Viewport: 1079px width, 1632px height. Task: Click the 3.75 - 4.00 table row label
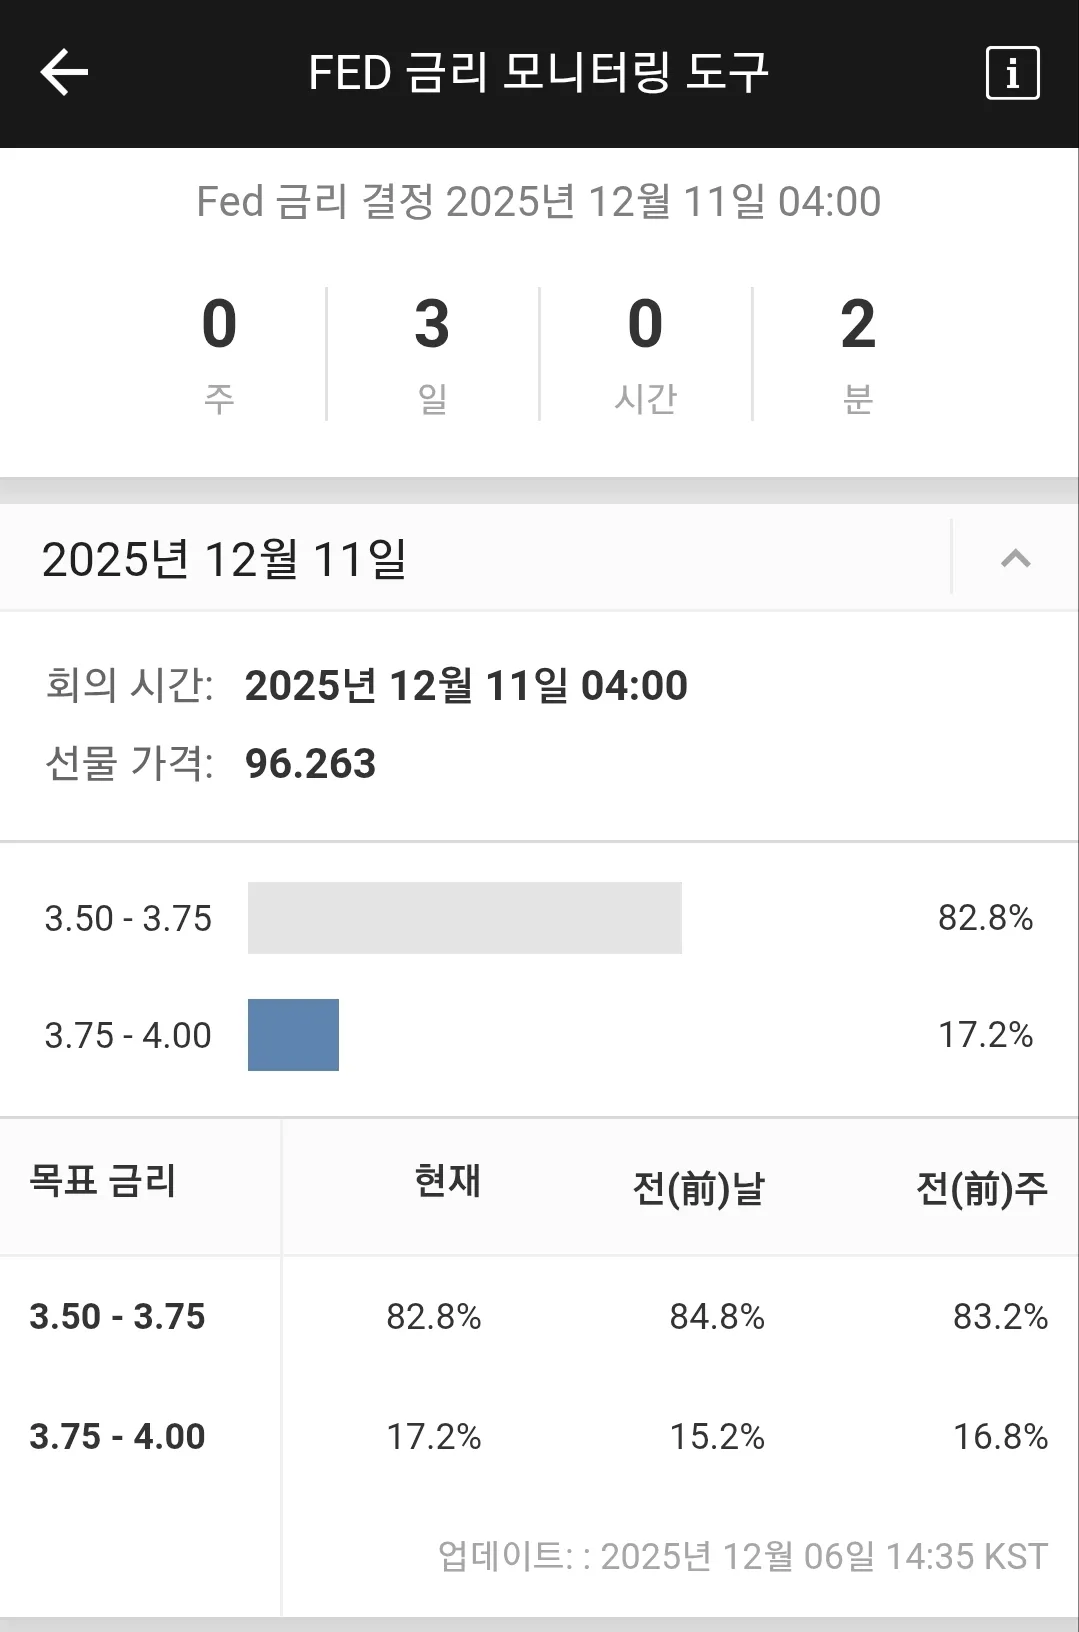[x=117, y=1437]
